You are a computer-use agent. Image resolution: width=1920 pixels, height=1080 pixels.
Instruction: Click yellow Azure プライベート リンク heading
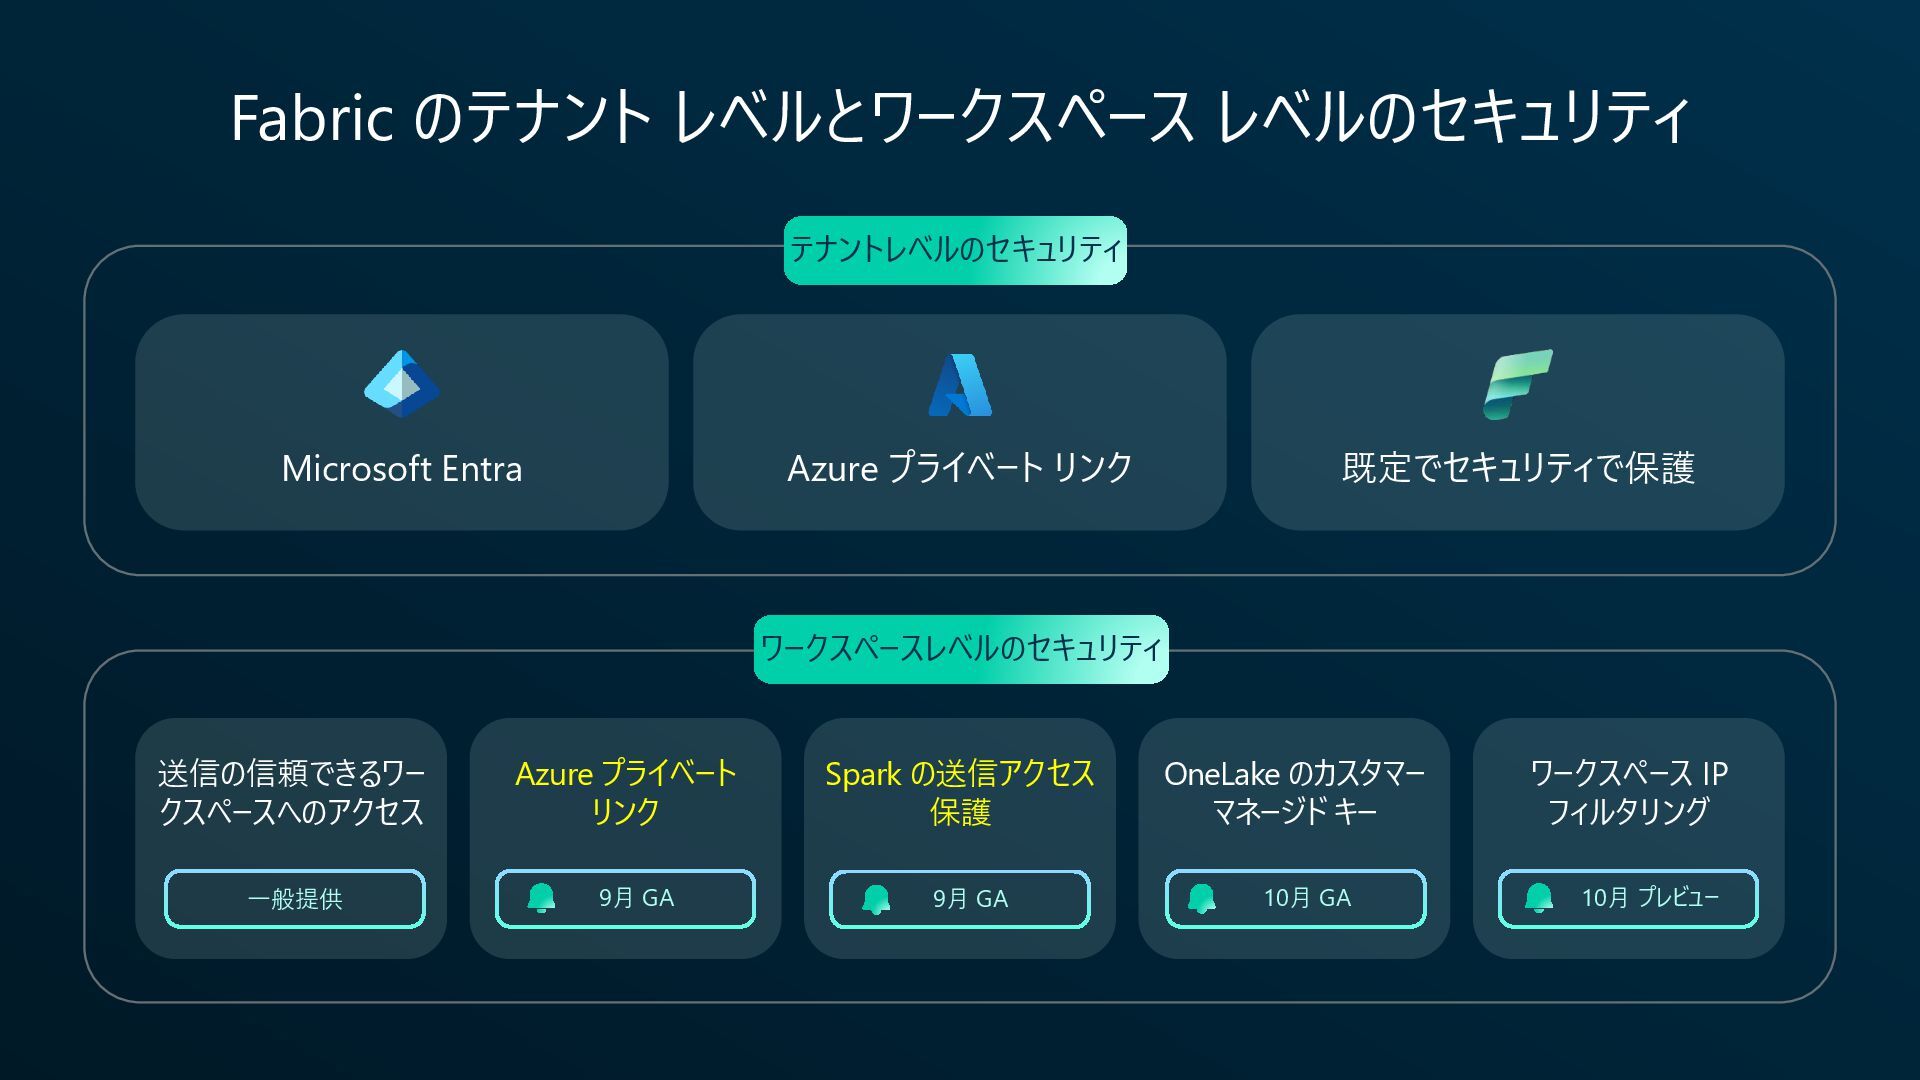point(626,792)
